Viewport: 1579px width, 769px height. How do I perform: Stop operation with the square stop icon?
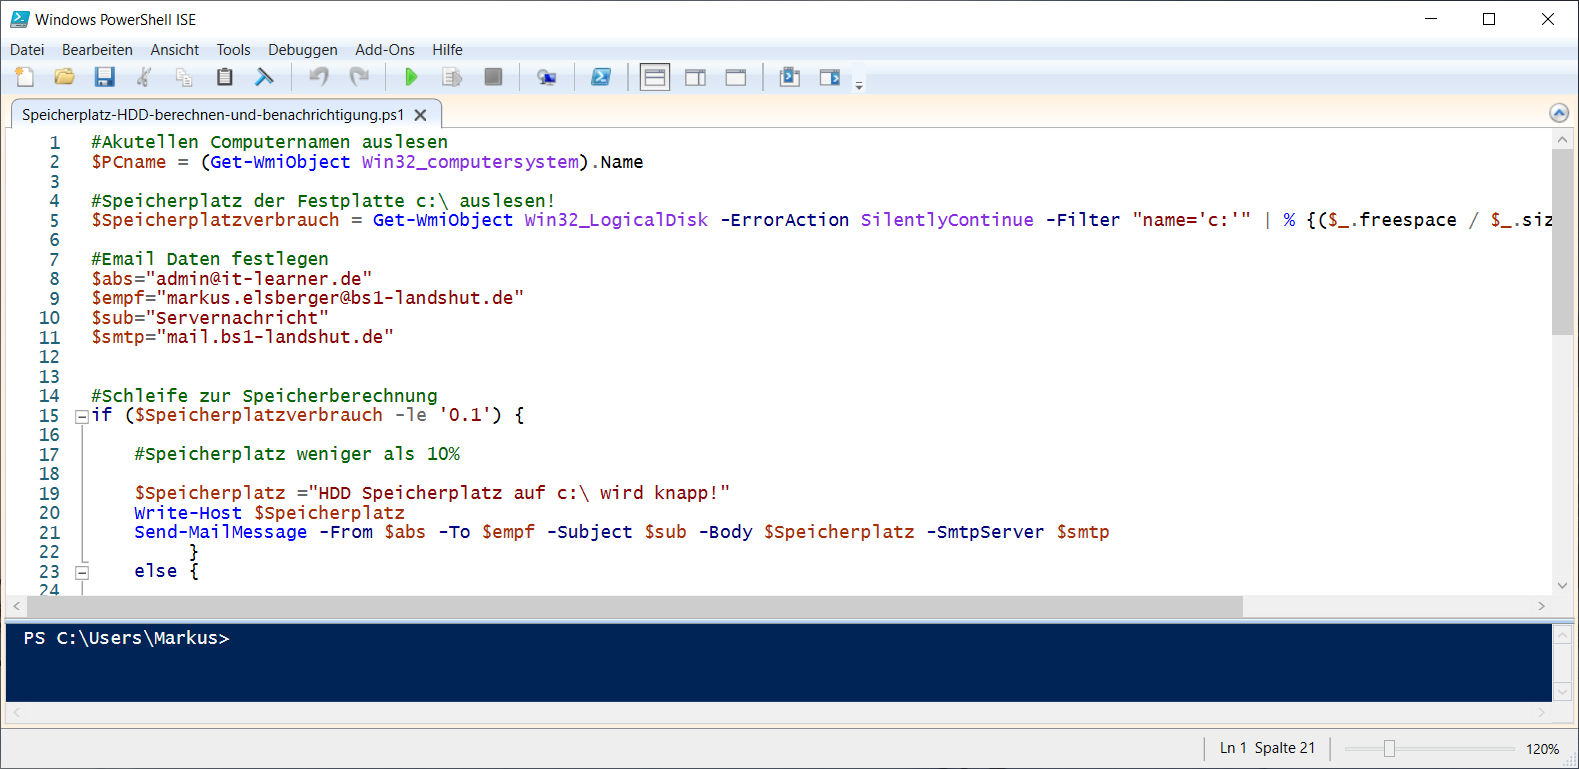tap(493, 77)
